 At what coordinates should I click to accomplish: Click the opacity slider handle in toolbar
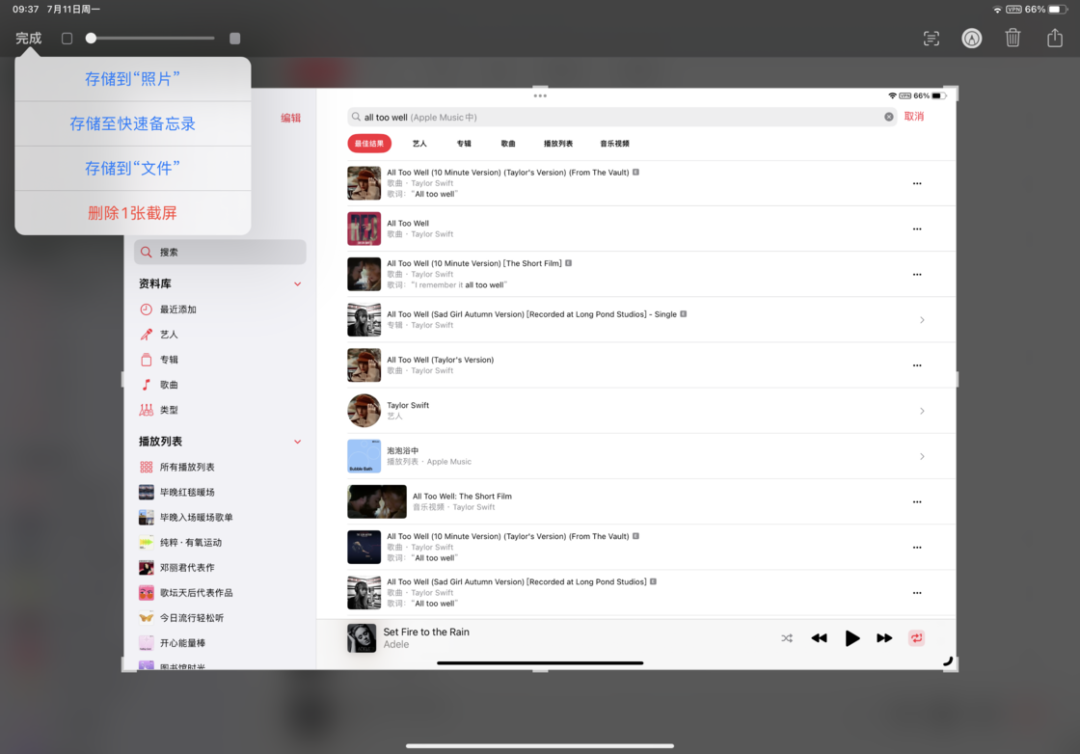pyautogui.click(x=91, y=39)
